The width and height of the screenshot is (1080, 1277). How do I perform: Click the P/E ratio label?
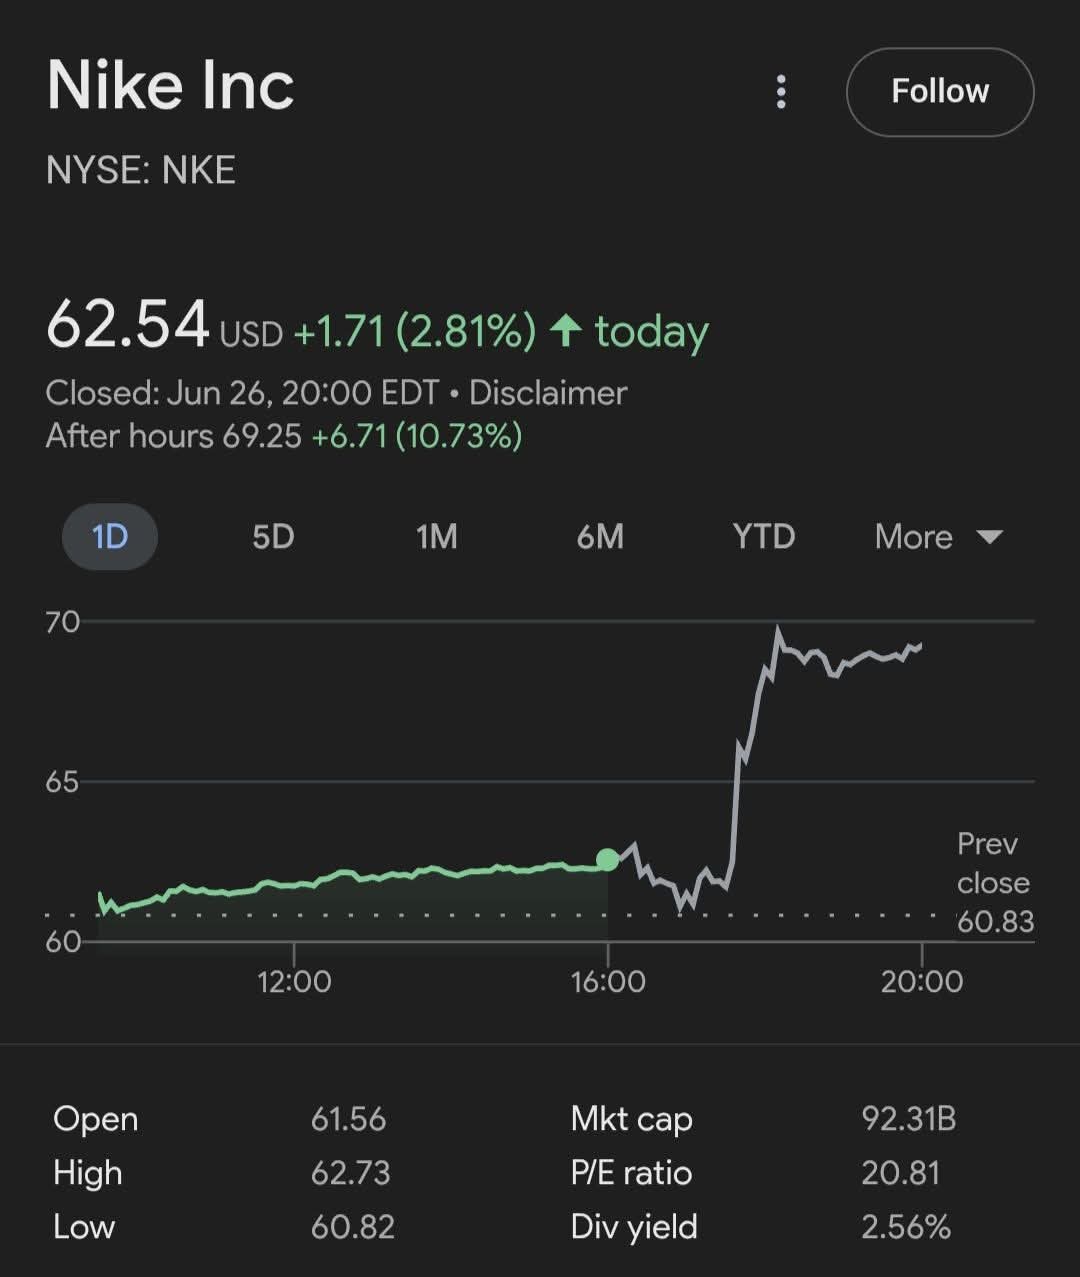(631, 1172)
